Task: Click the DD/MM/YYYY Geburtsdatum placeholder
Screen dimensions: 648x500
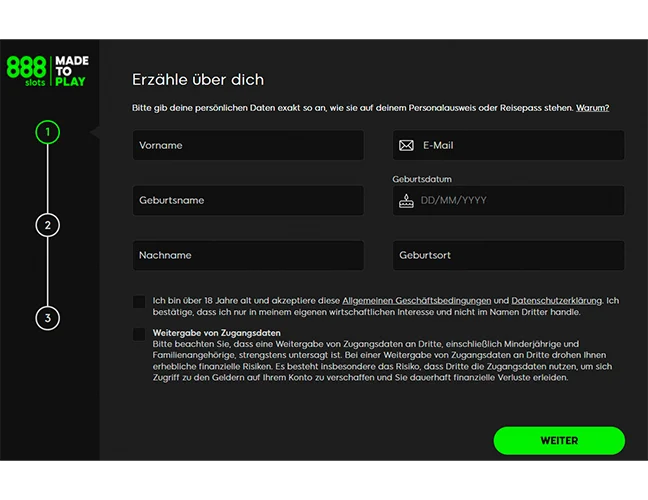Action: point(453,200)
